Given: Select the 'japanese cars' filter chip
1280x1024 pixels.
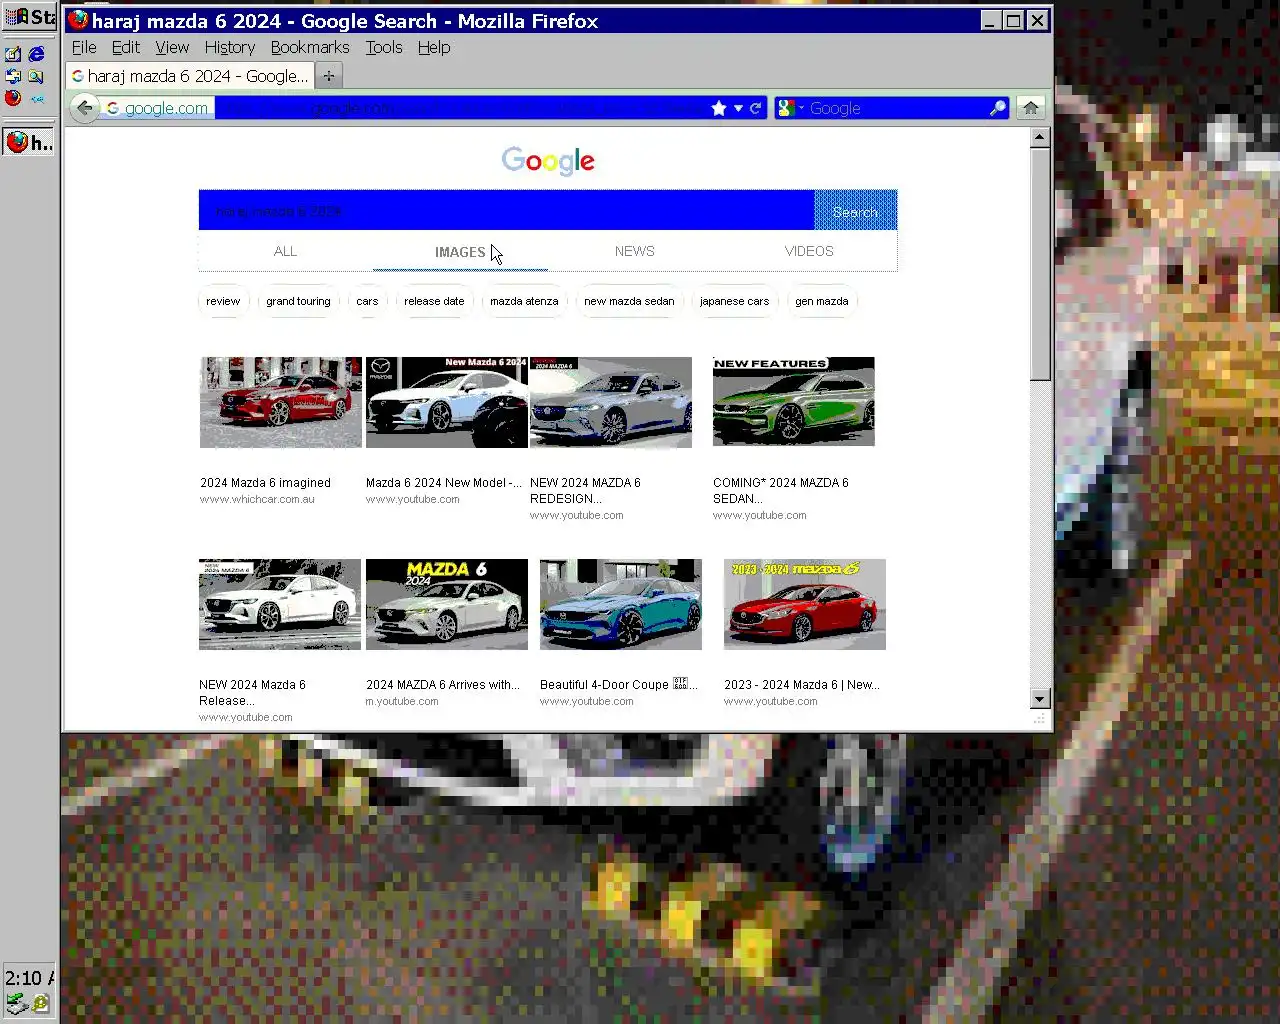Looking at the screenshot, I should [x=734, y=301].
